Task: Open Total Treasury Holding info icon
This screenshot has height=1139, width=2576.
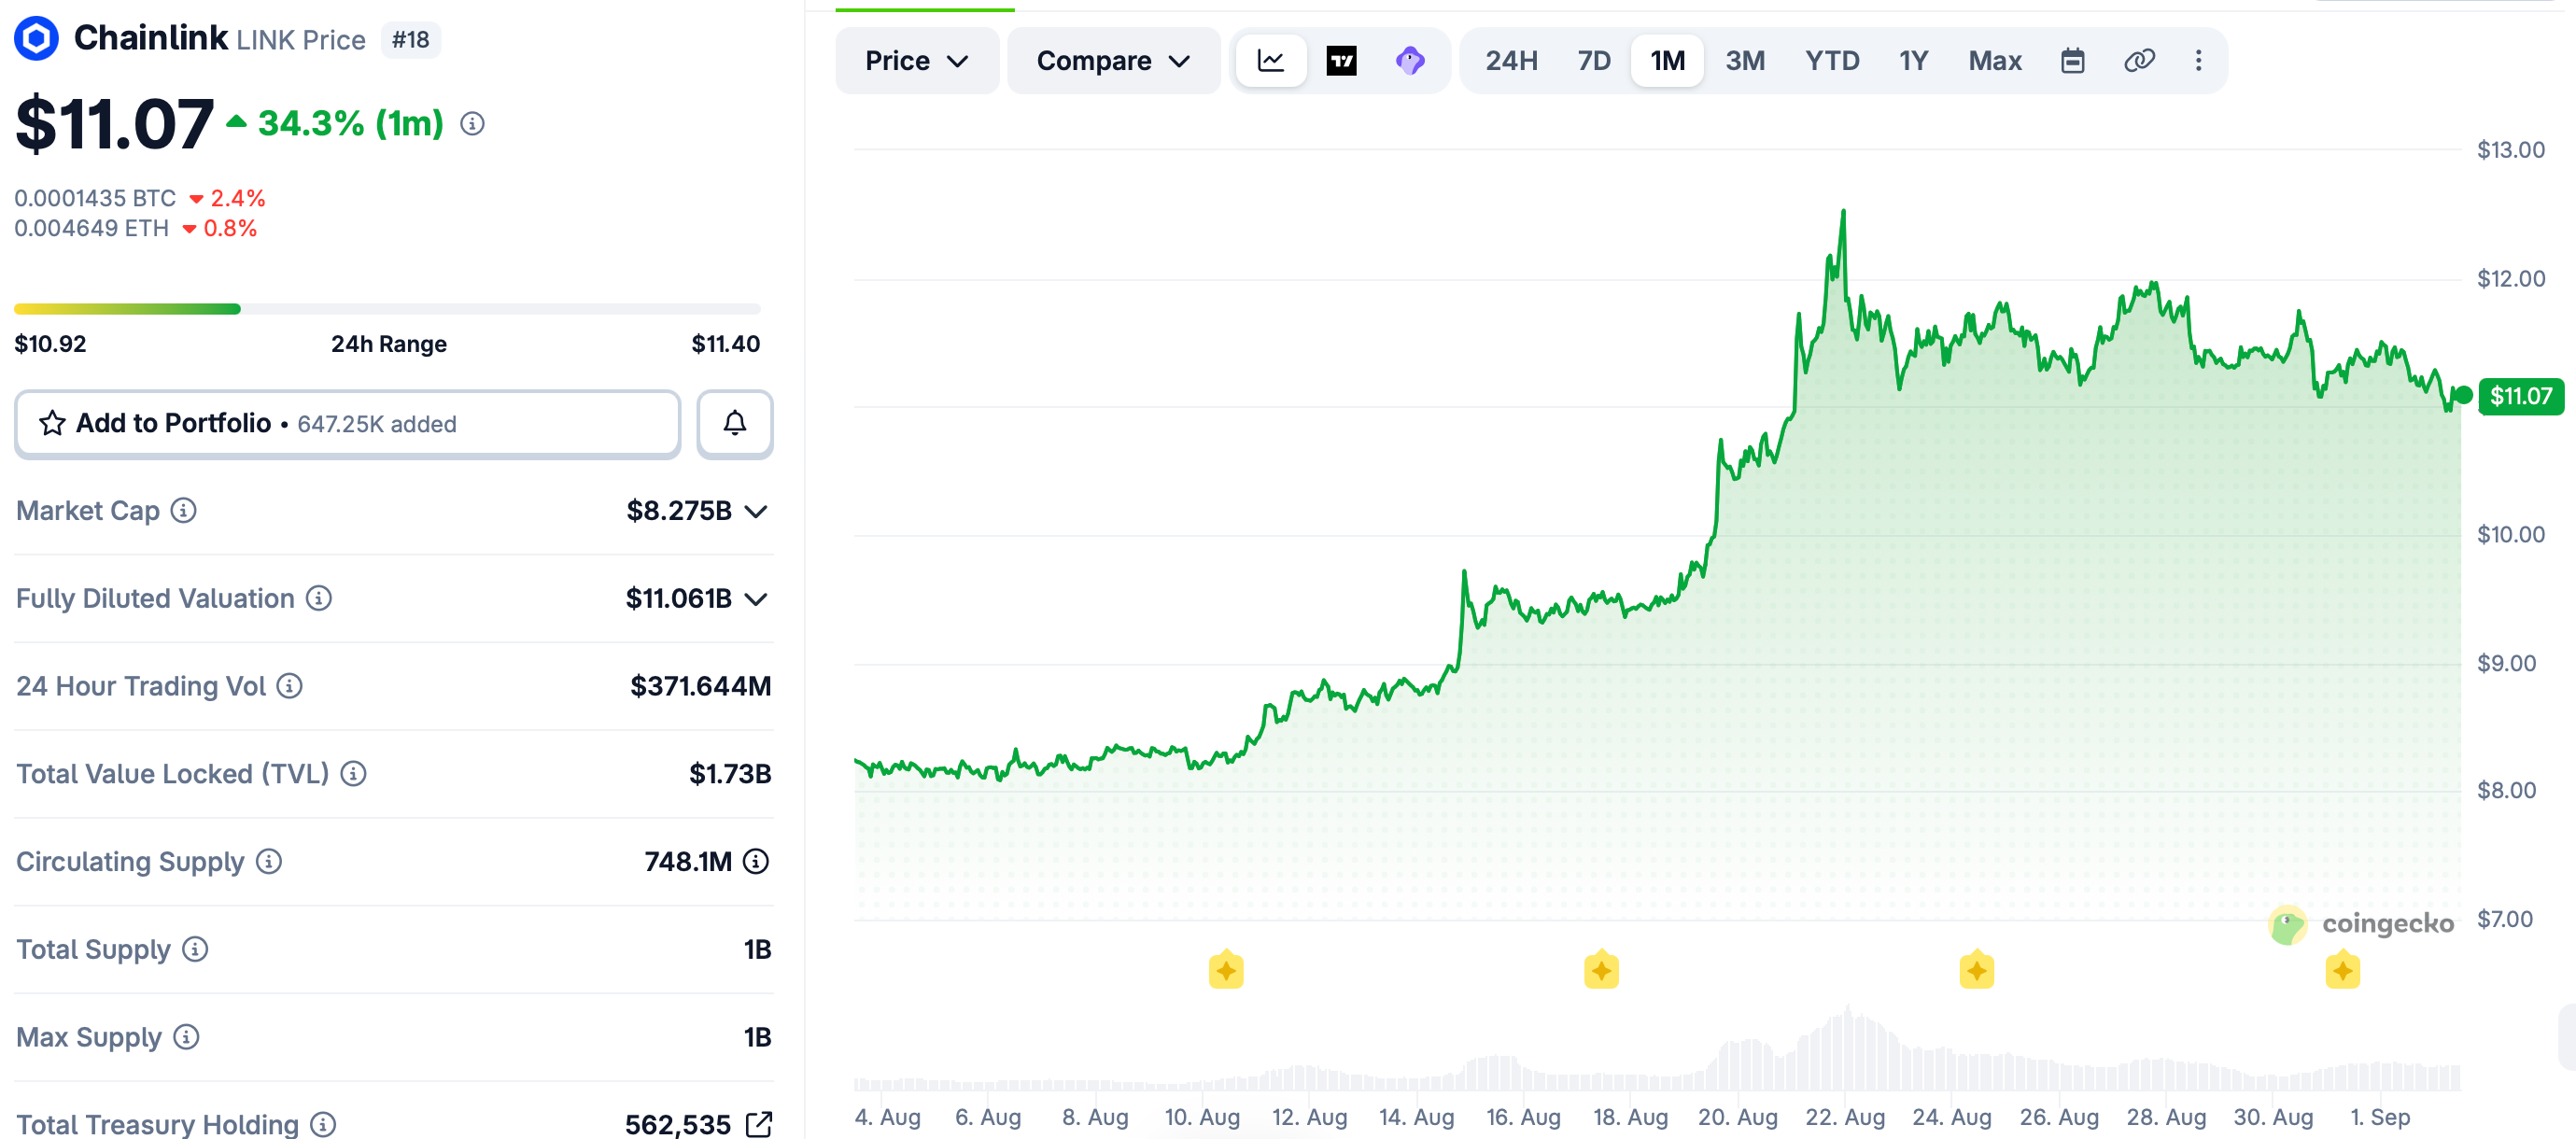Action: click(x=323, y=1124)
